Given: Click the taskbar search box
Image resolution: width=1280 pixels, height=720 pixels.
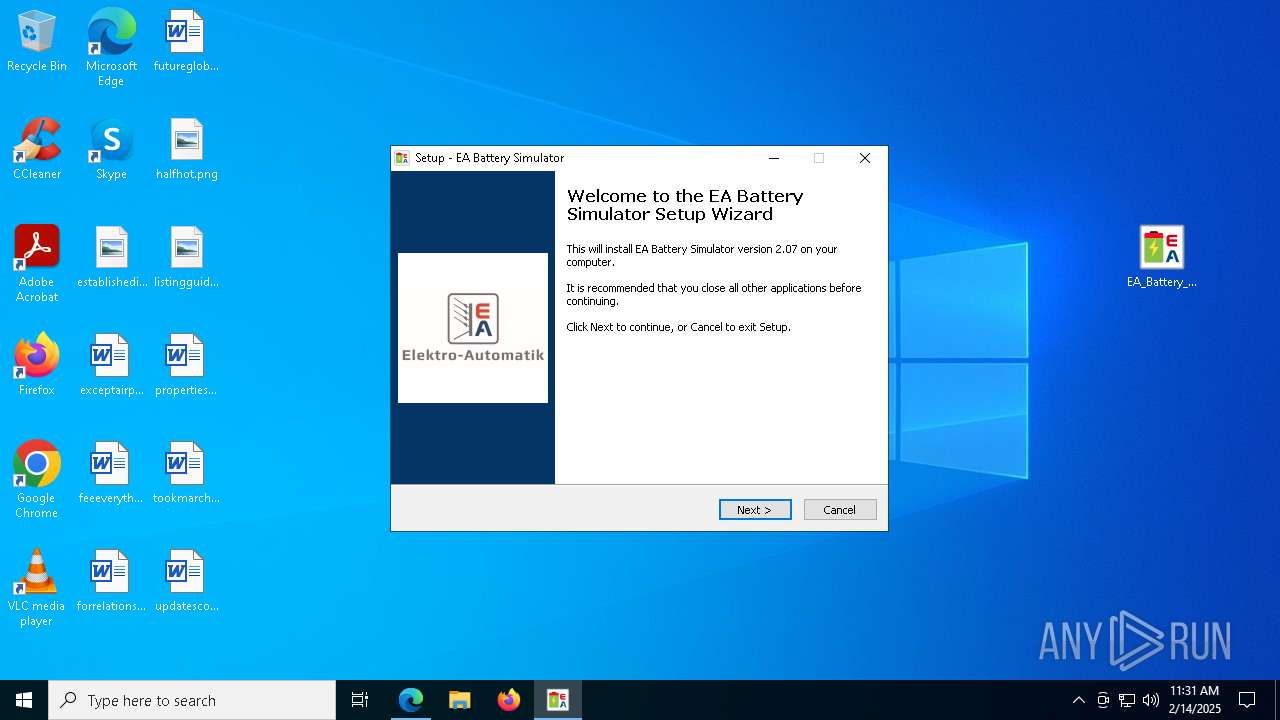Looking at the screenshot, I should point(192,700).
